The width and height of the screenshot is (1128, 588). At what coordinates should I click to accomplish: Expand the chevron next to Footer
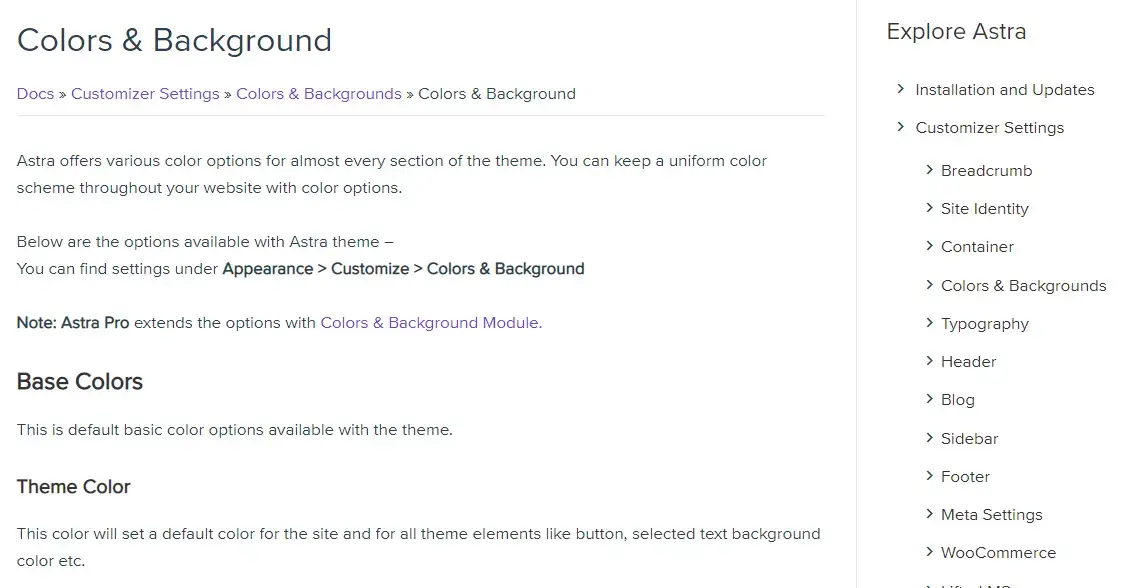click(929, 476)
